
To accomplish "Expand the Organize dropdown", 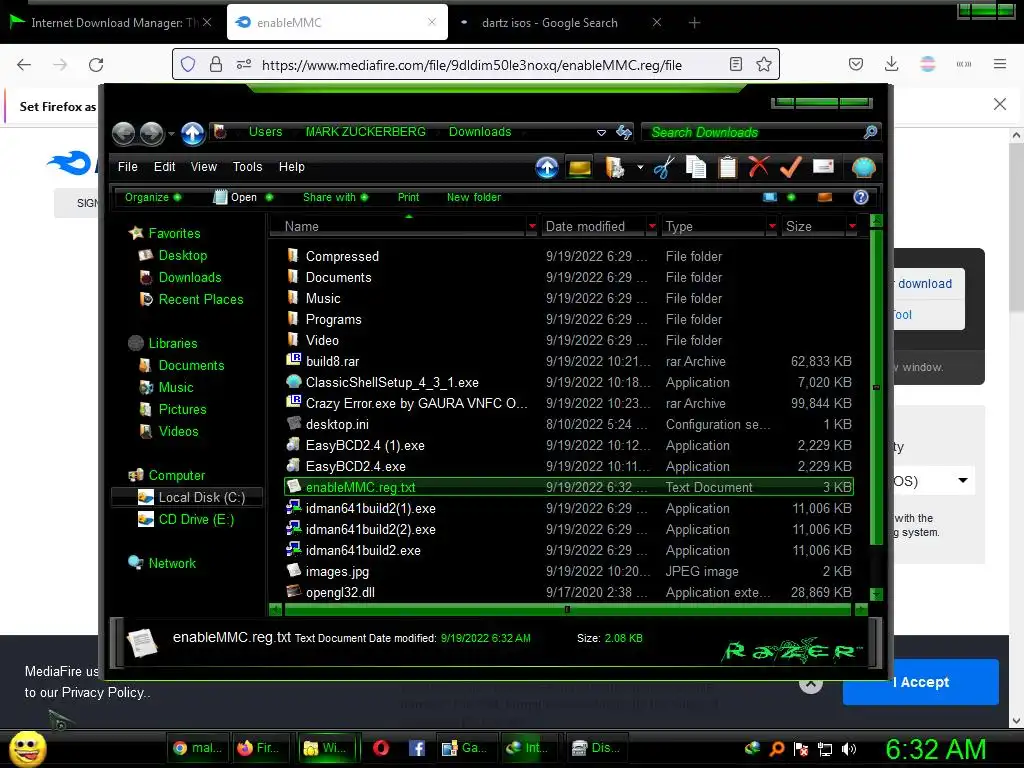I will pos(153,197).
